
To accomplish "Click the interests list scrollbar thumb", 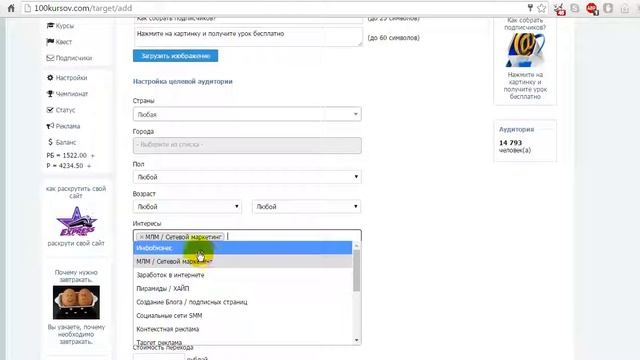I will [356, 270].
